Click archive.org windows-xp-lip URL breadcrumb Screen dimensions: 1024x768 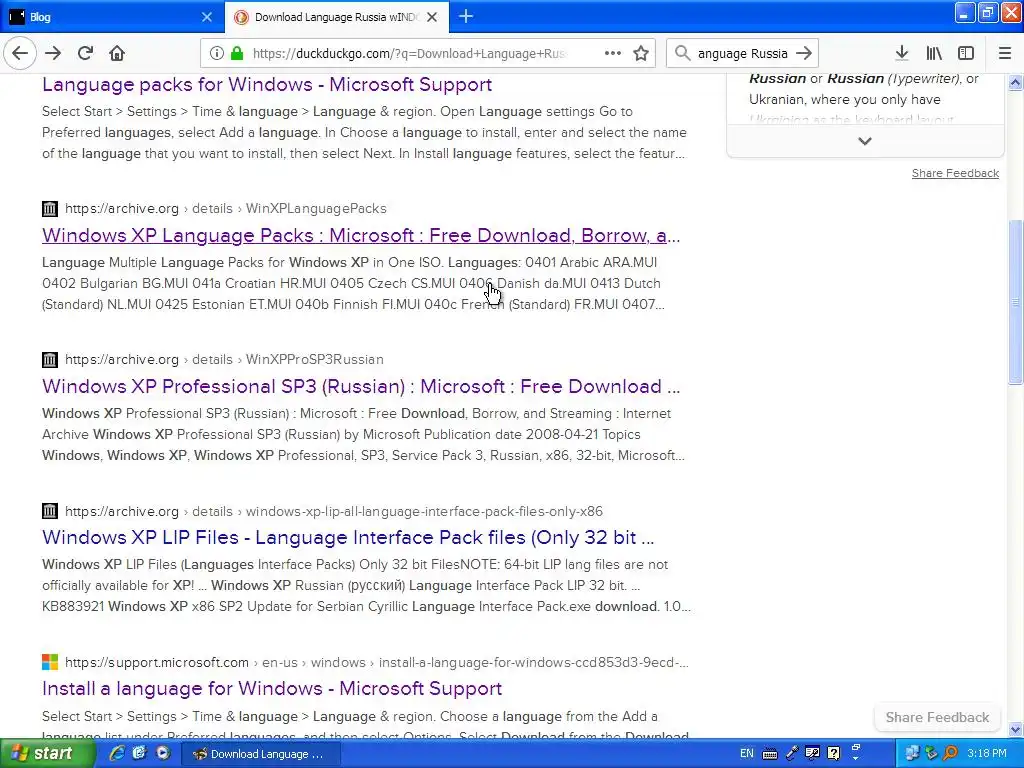(334, 511)
